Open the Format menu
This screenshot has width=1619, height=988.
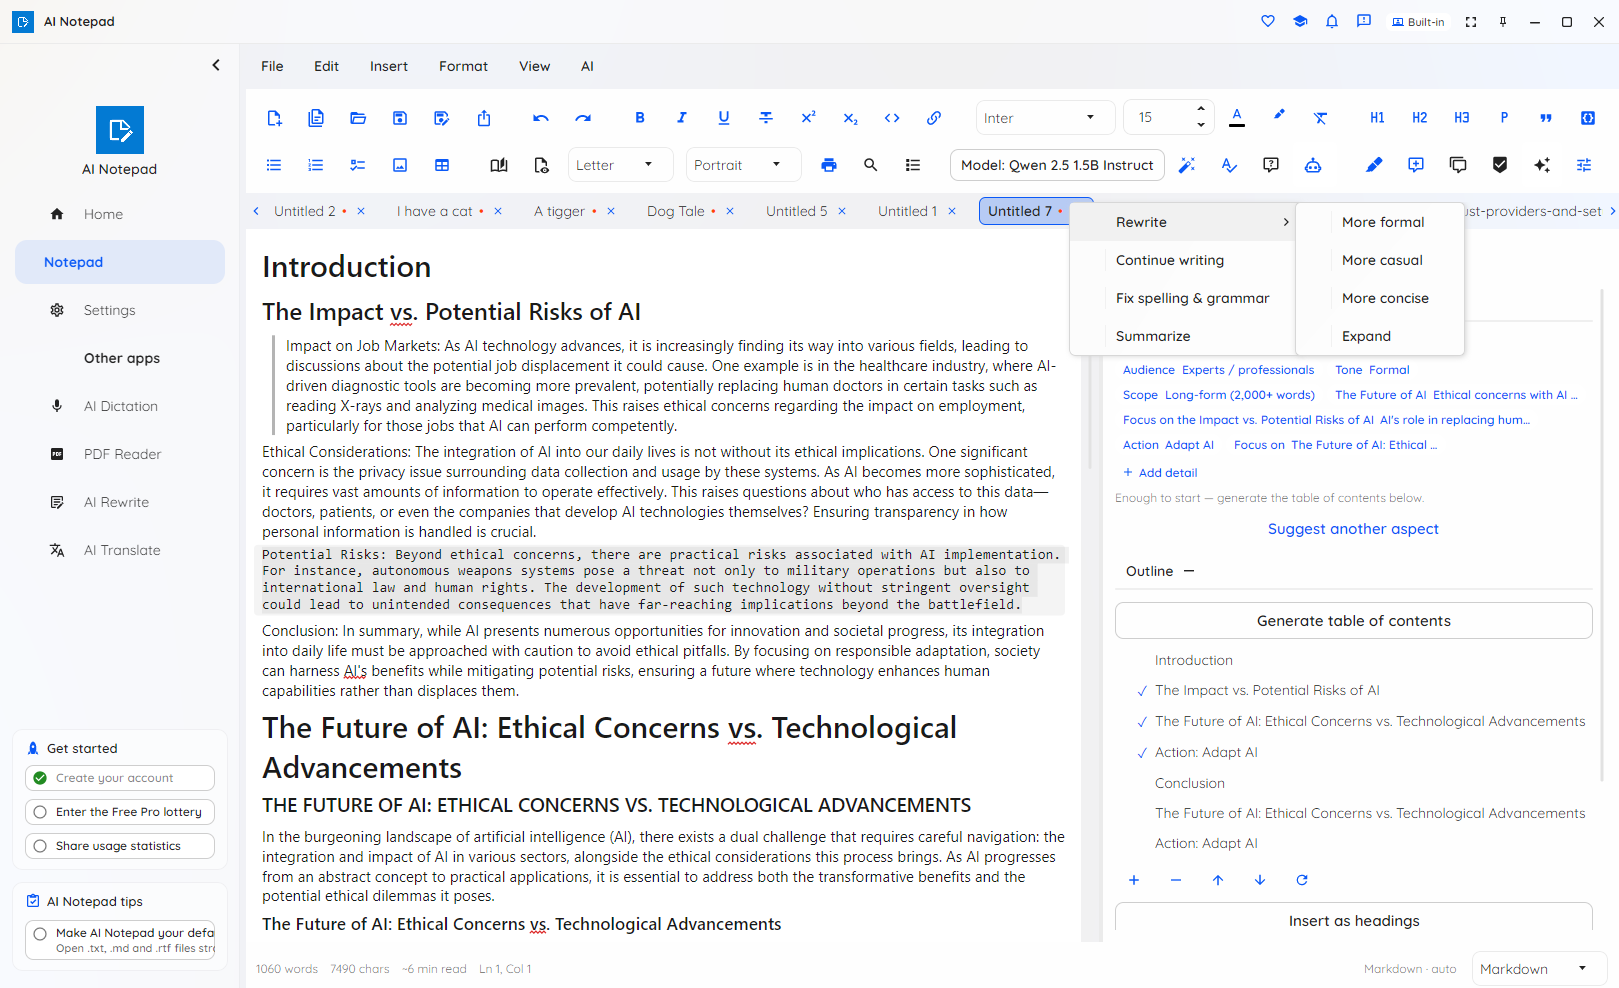point(463,66)
